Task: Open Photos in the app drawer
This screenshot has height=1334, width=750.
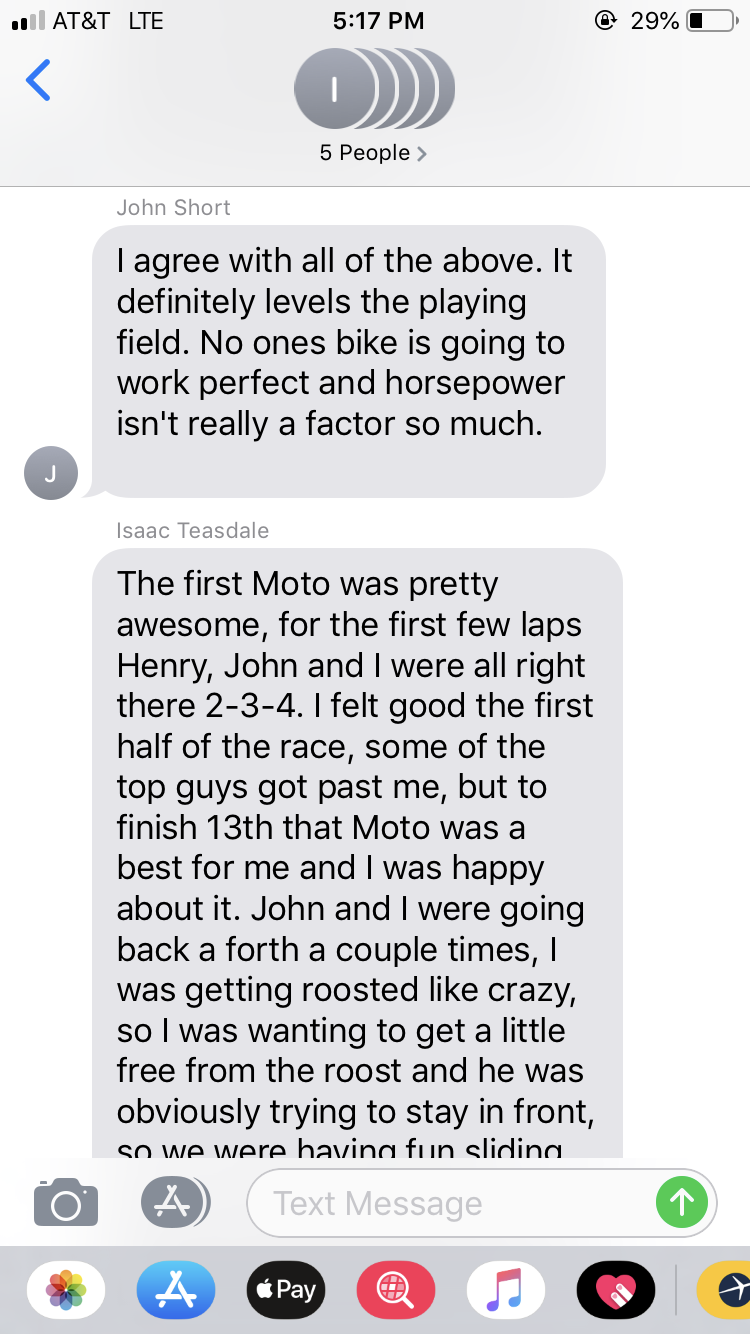Action: pyautogui.click(x=67, y=1290)
